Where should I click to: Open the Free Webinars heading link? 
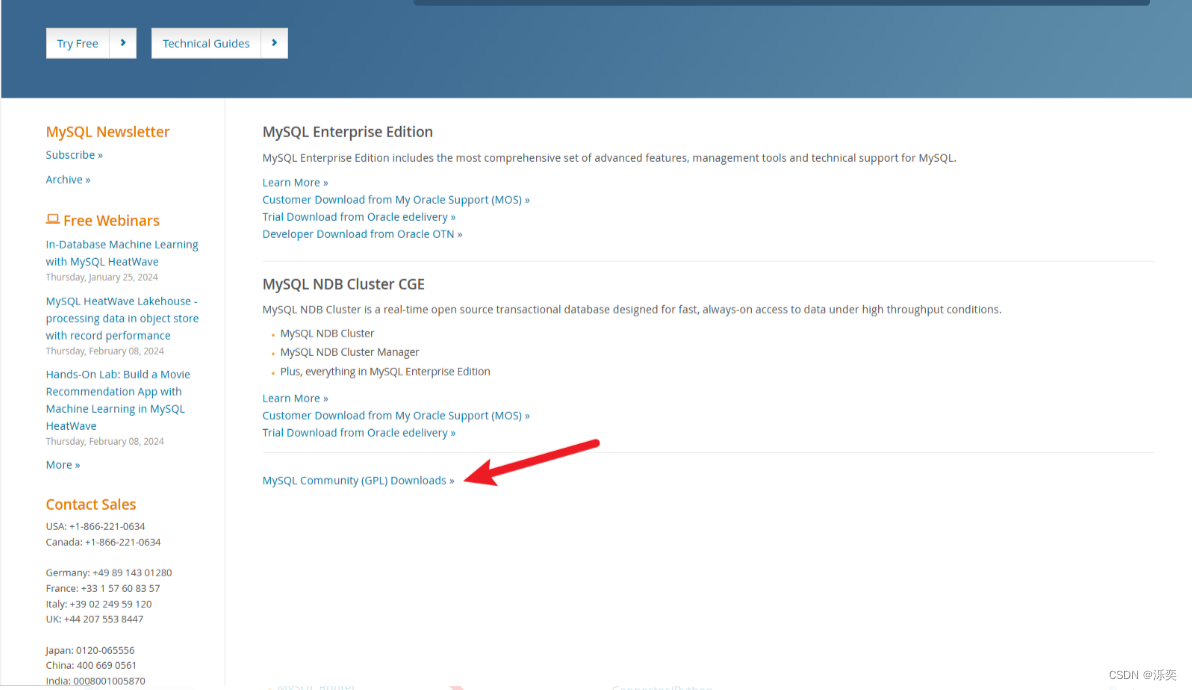111,220
